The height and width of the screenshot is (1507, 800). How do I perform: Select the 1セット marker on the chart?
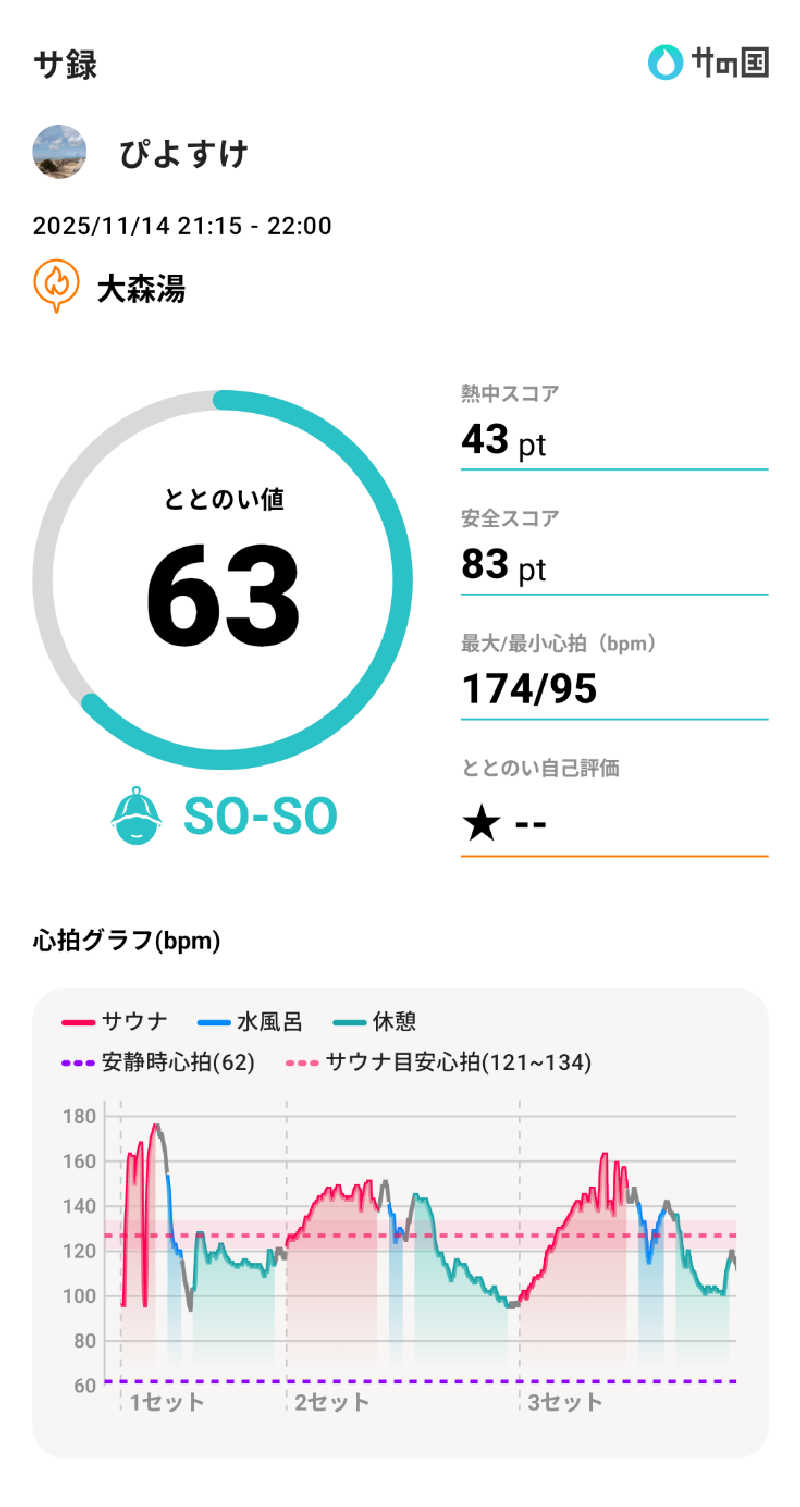point(166,1401)
